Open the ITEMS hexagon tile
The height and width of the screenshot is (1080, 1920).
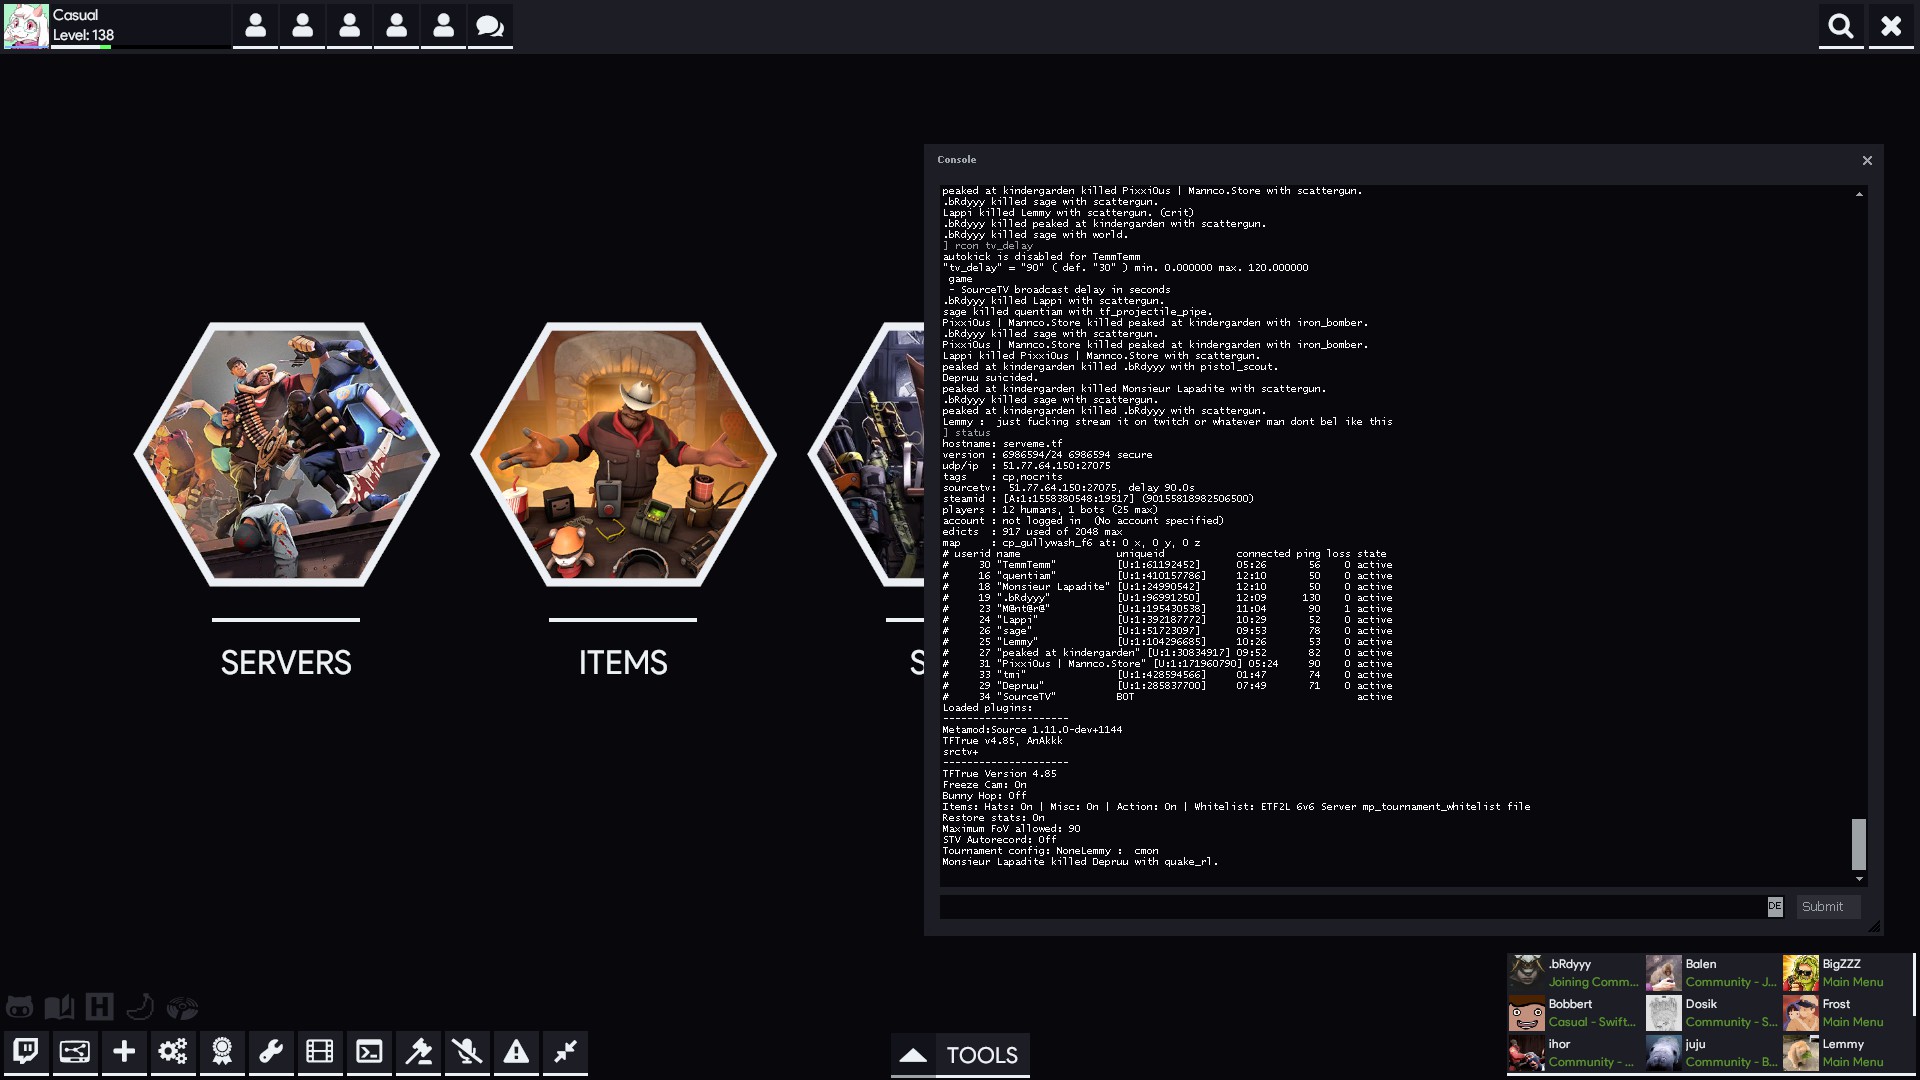tap(623, 454)
